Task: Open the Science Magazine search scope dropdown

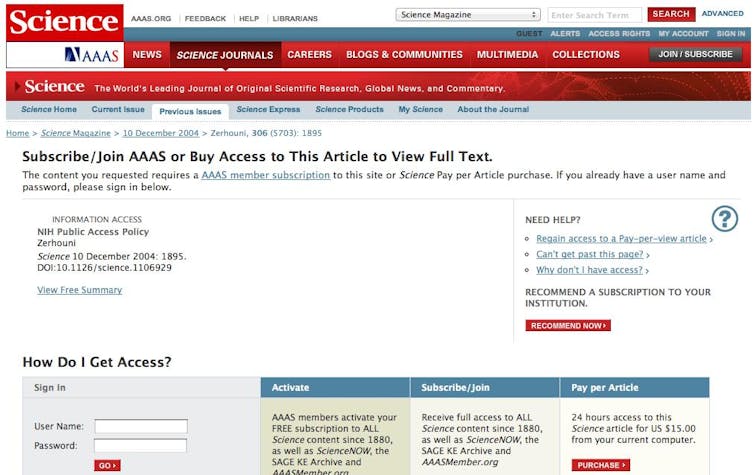Action: (468, 15)
